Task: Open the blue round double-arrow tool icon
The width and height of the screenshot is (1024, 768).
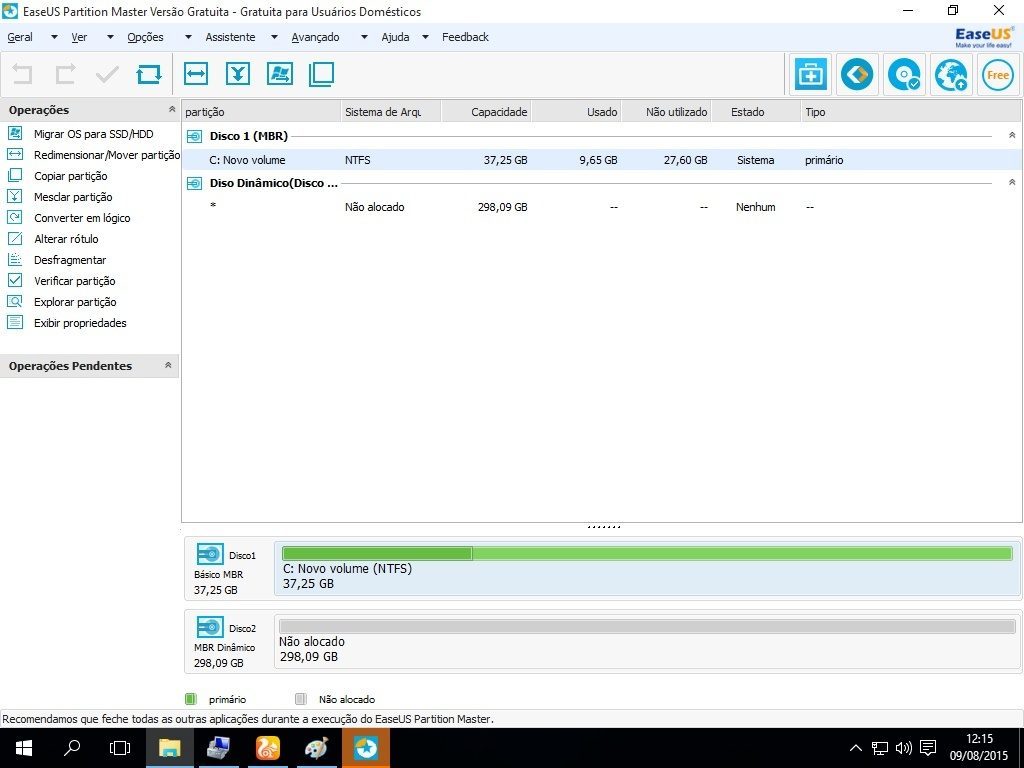Action: point(857,75)
